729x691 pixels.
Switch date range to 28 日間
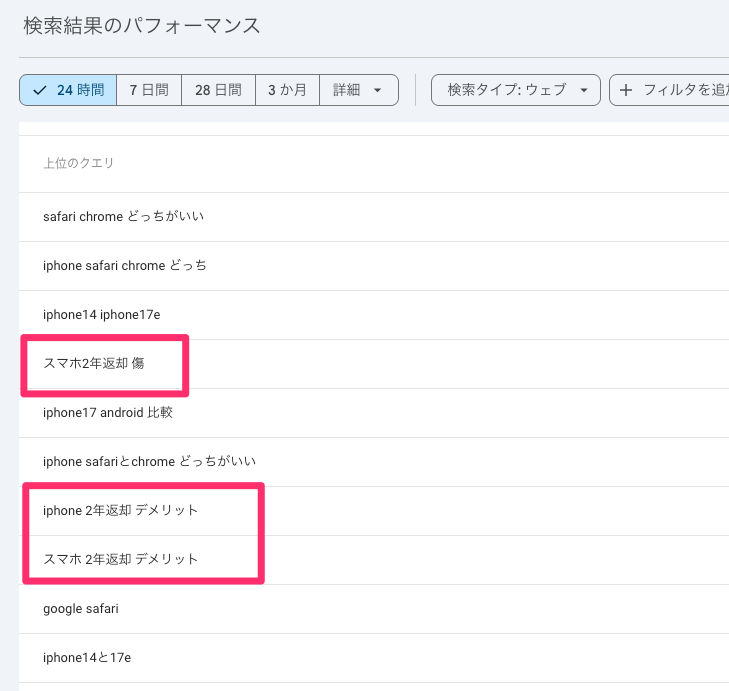pyautogui.click(x=218, y=90)
